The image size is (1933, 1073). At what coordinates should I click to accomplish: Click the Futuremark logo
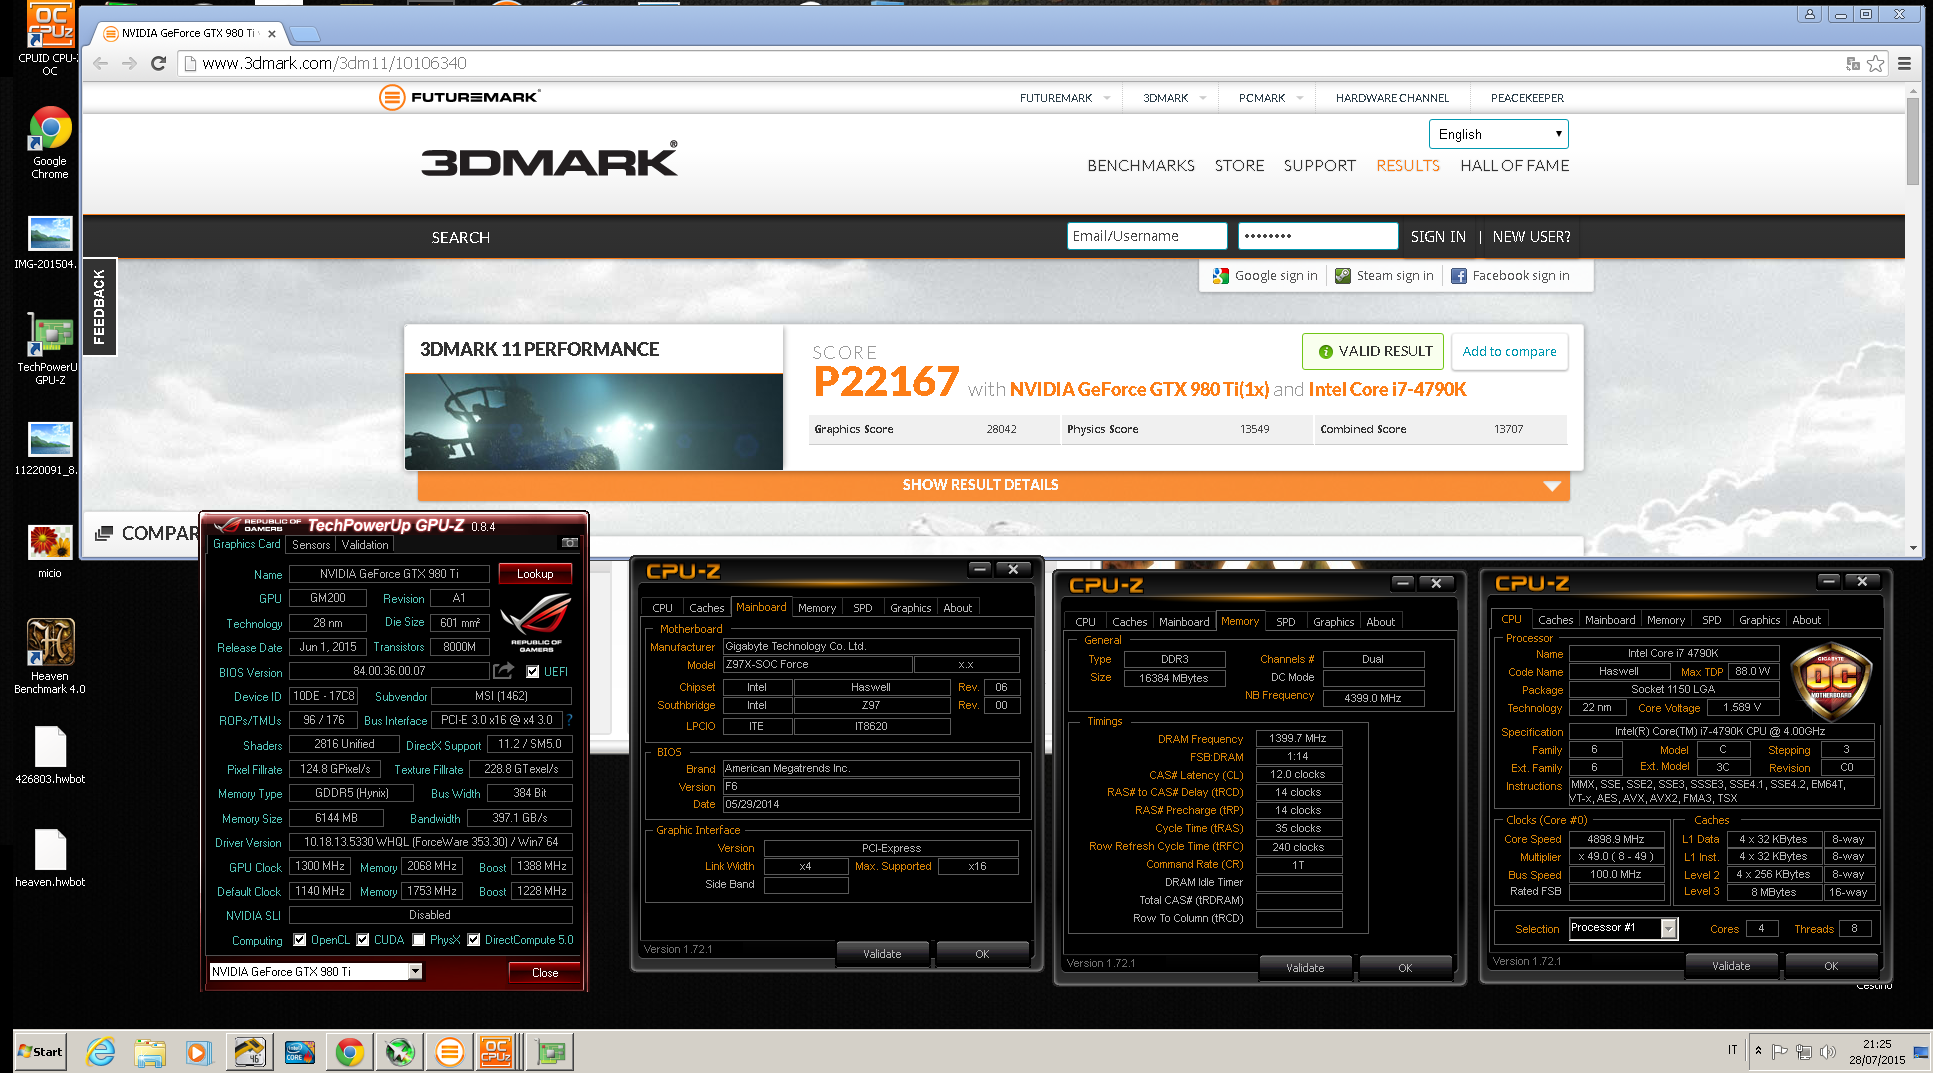tap(460, 97)
